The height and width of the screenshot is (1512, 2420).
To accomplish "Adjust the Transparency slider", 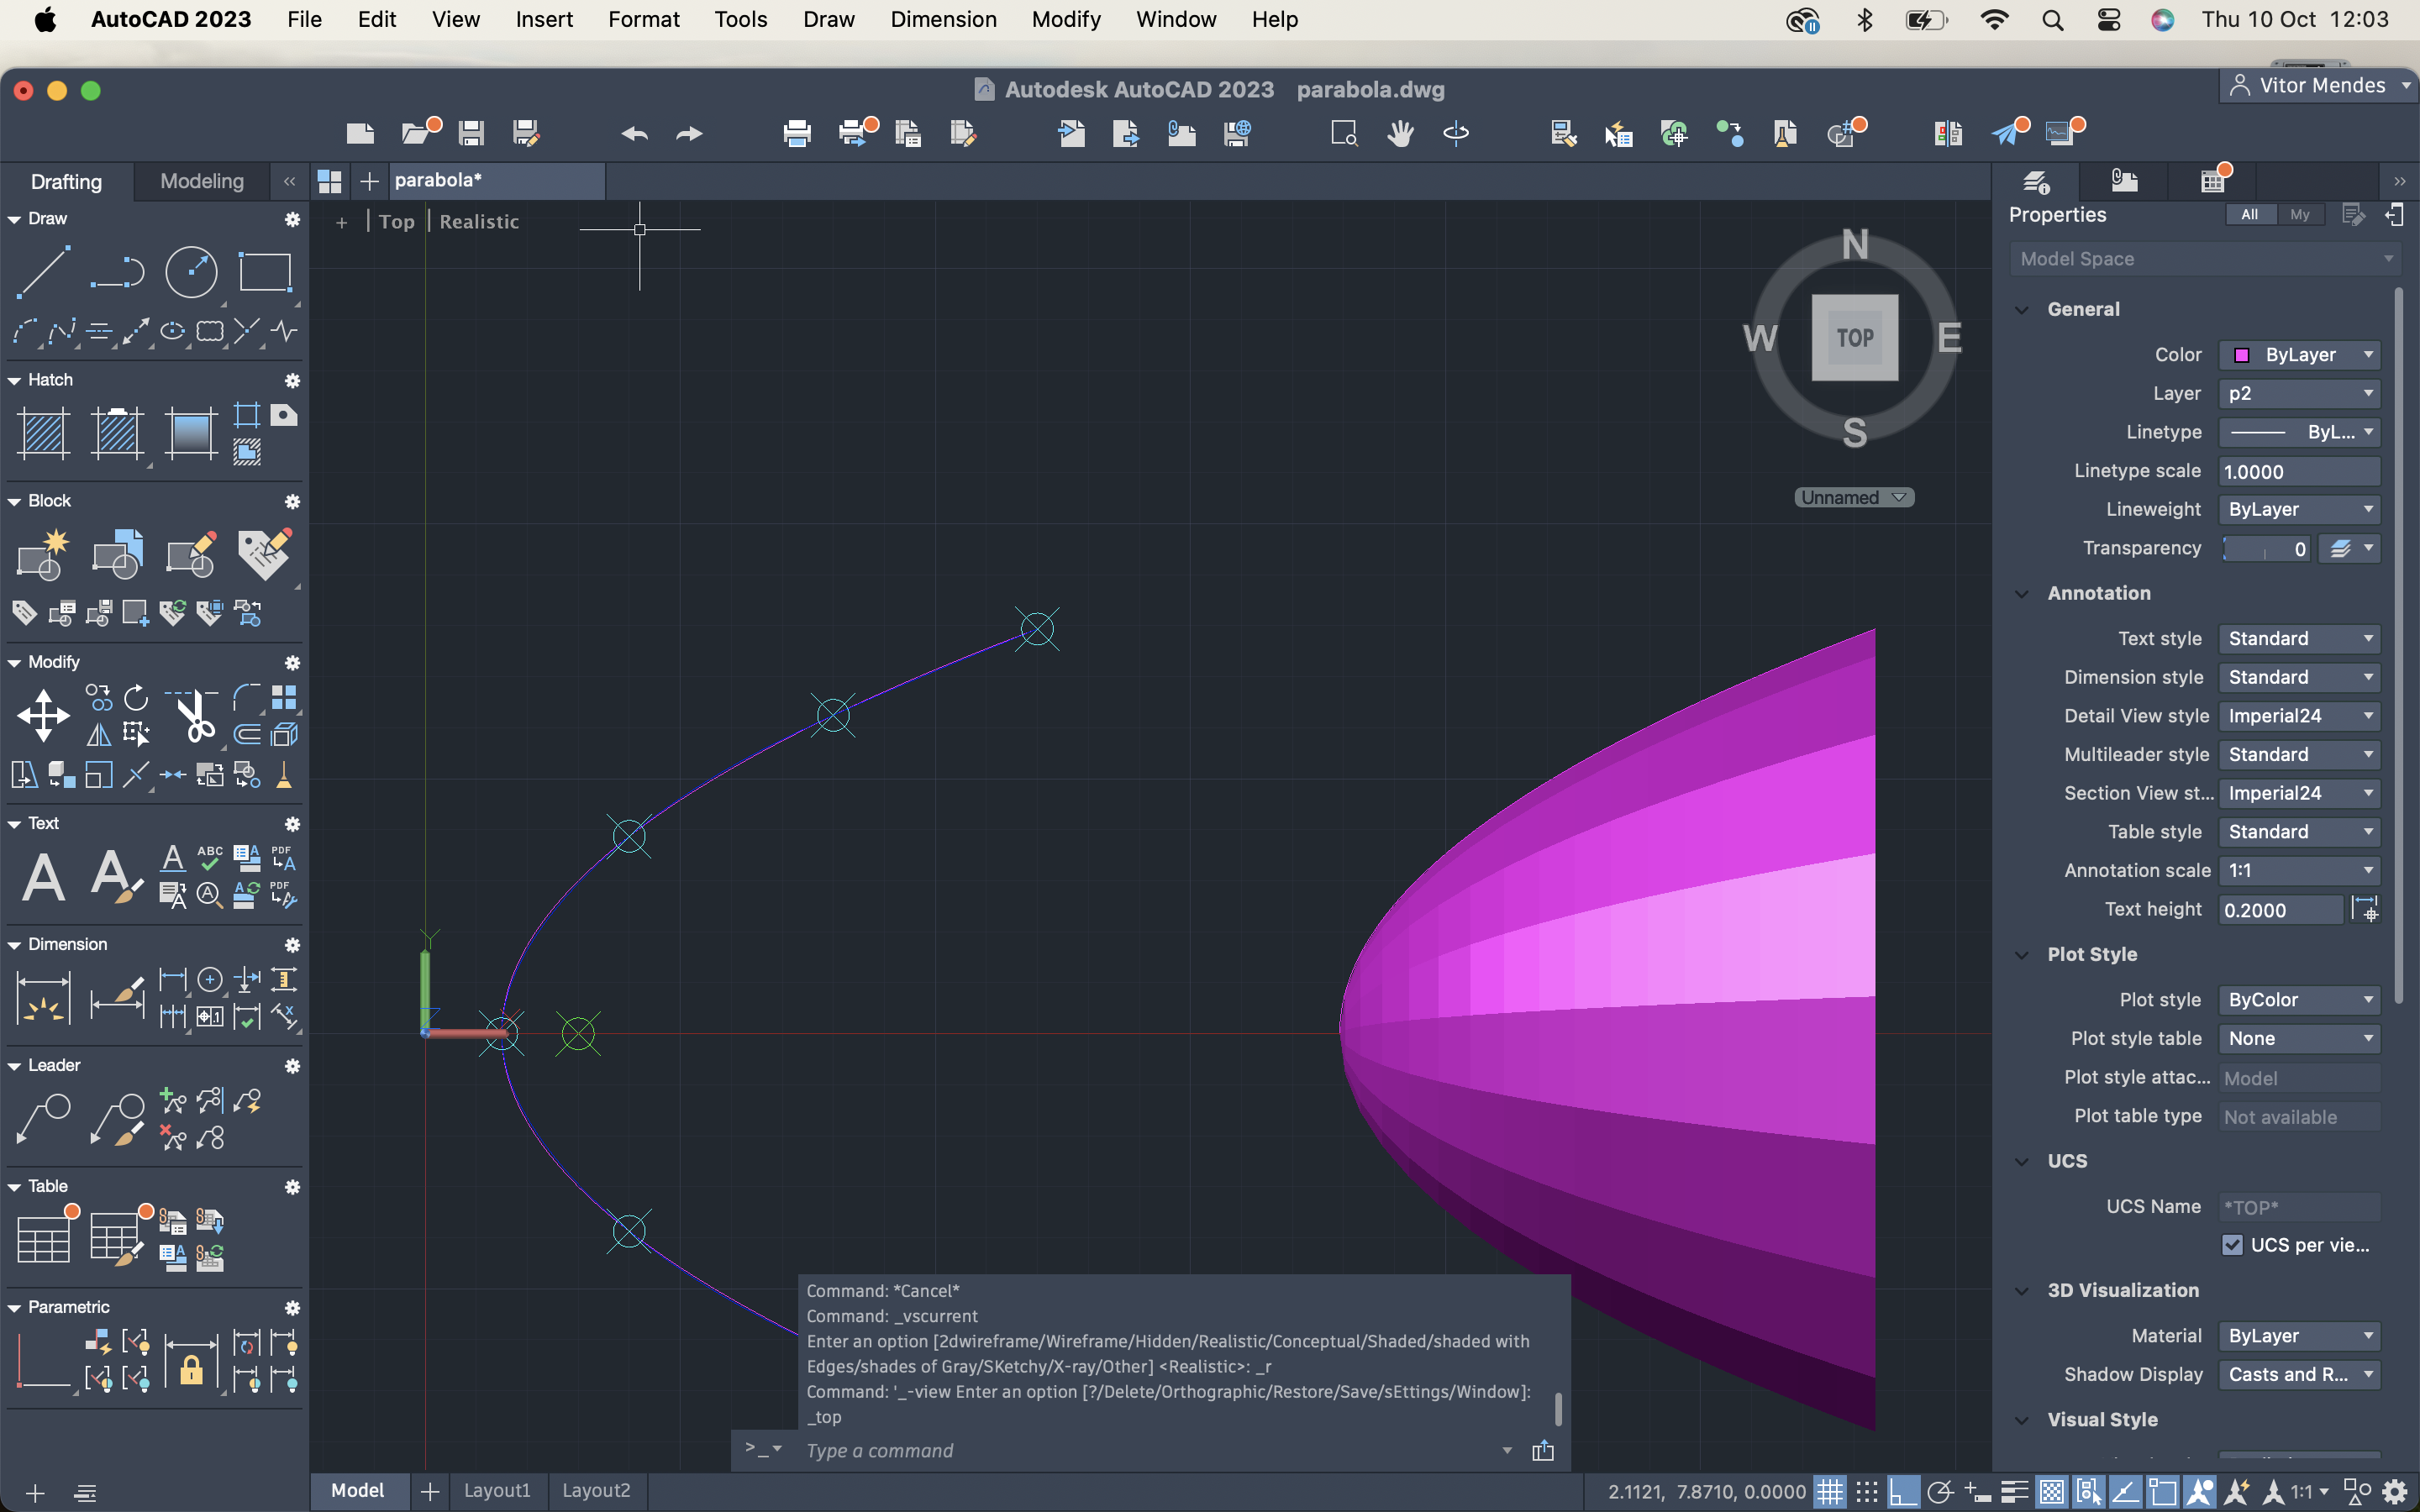I will (2266, 549).
